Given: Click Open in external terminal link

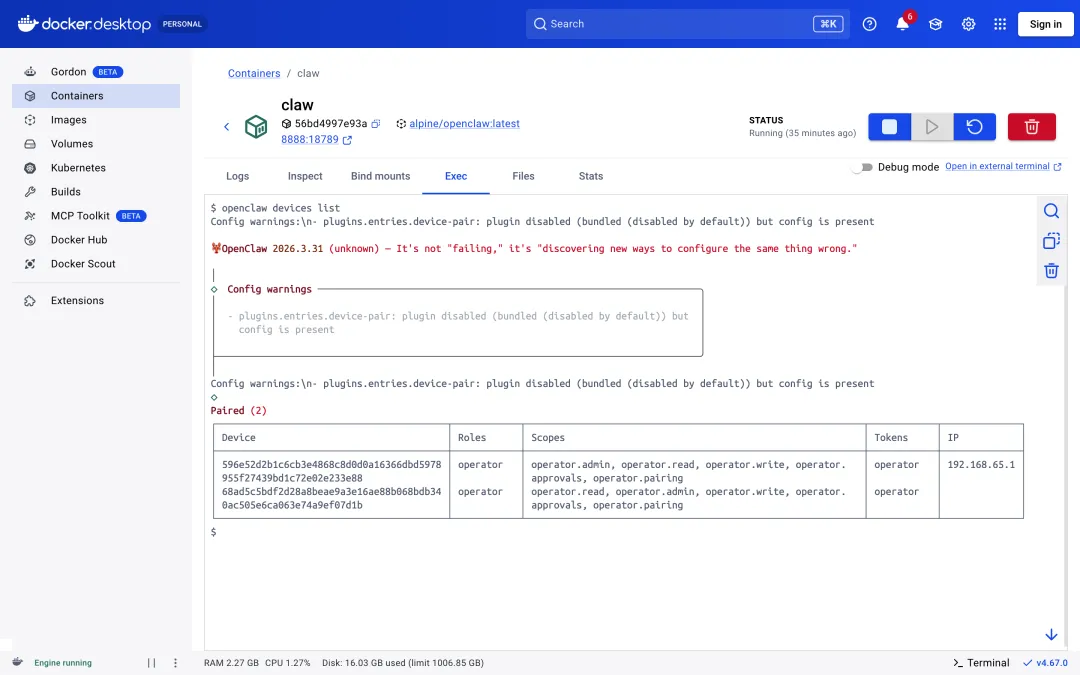Looking at the screenshot, I should coord(1003,167).
